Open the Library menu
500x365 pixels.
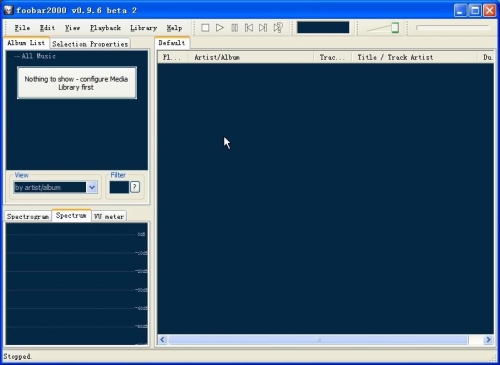(x=143, y=28)
